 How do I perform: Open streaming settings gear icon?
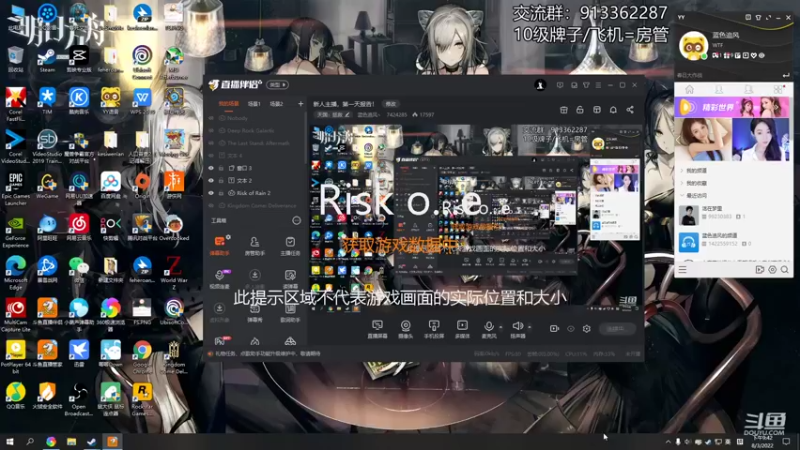tap(587, 329)
